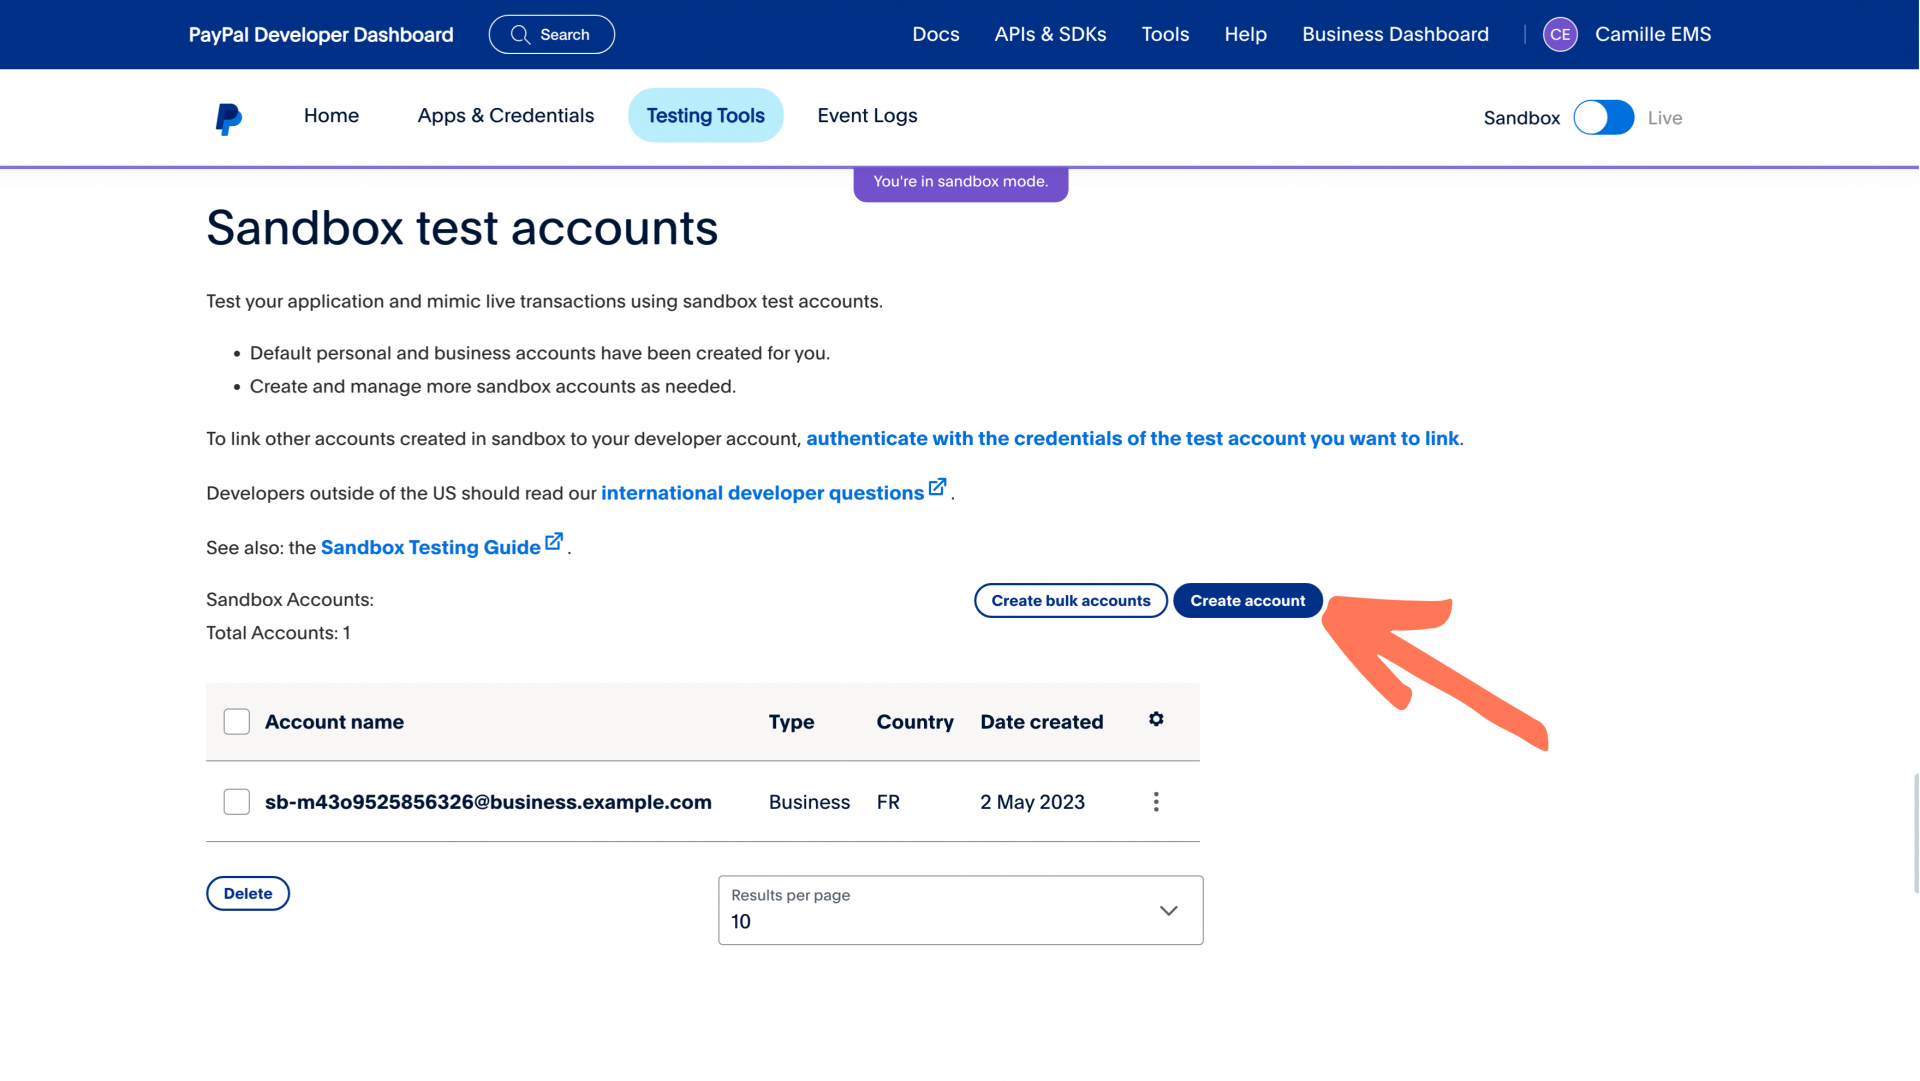Select the Testing Tools tab
The width and height of the screenshot is (1920, 1081).
[x=705, y=116]
